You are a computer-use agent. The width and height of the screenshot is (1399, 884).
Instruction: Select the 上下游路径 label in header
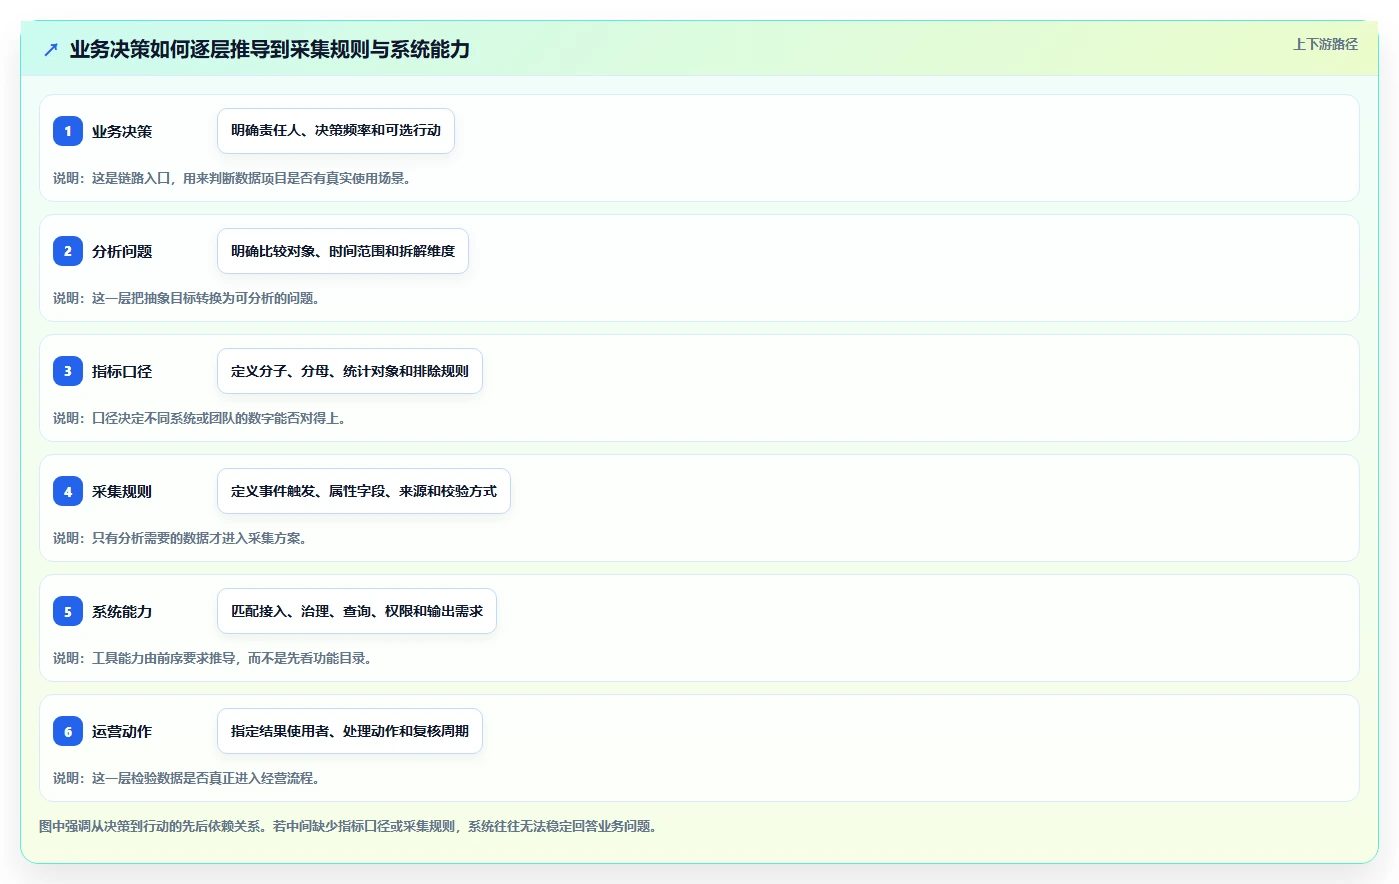1325,44
